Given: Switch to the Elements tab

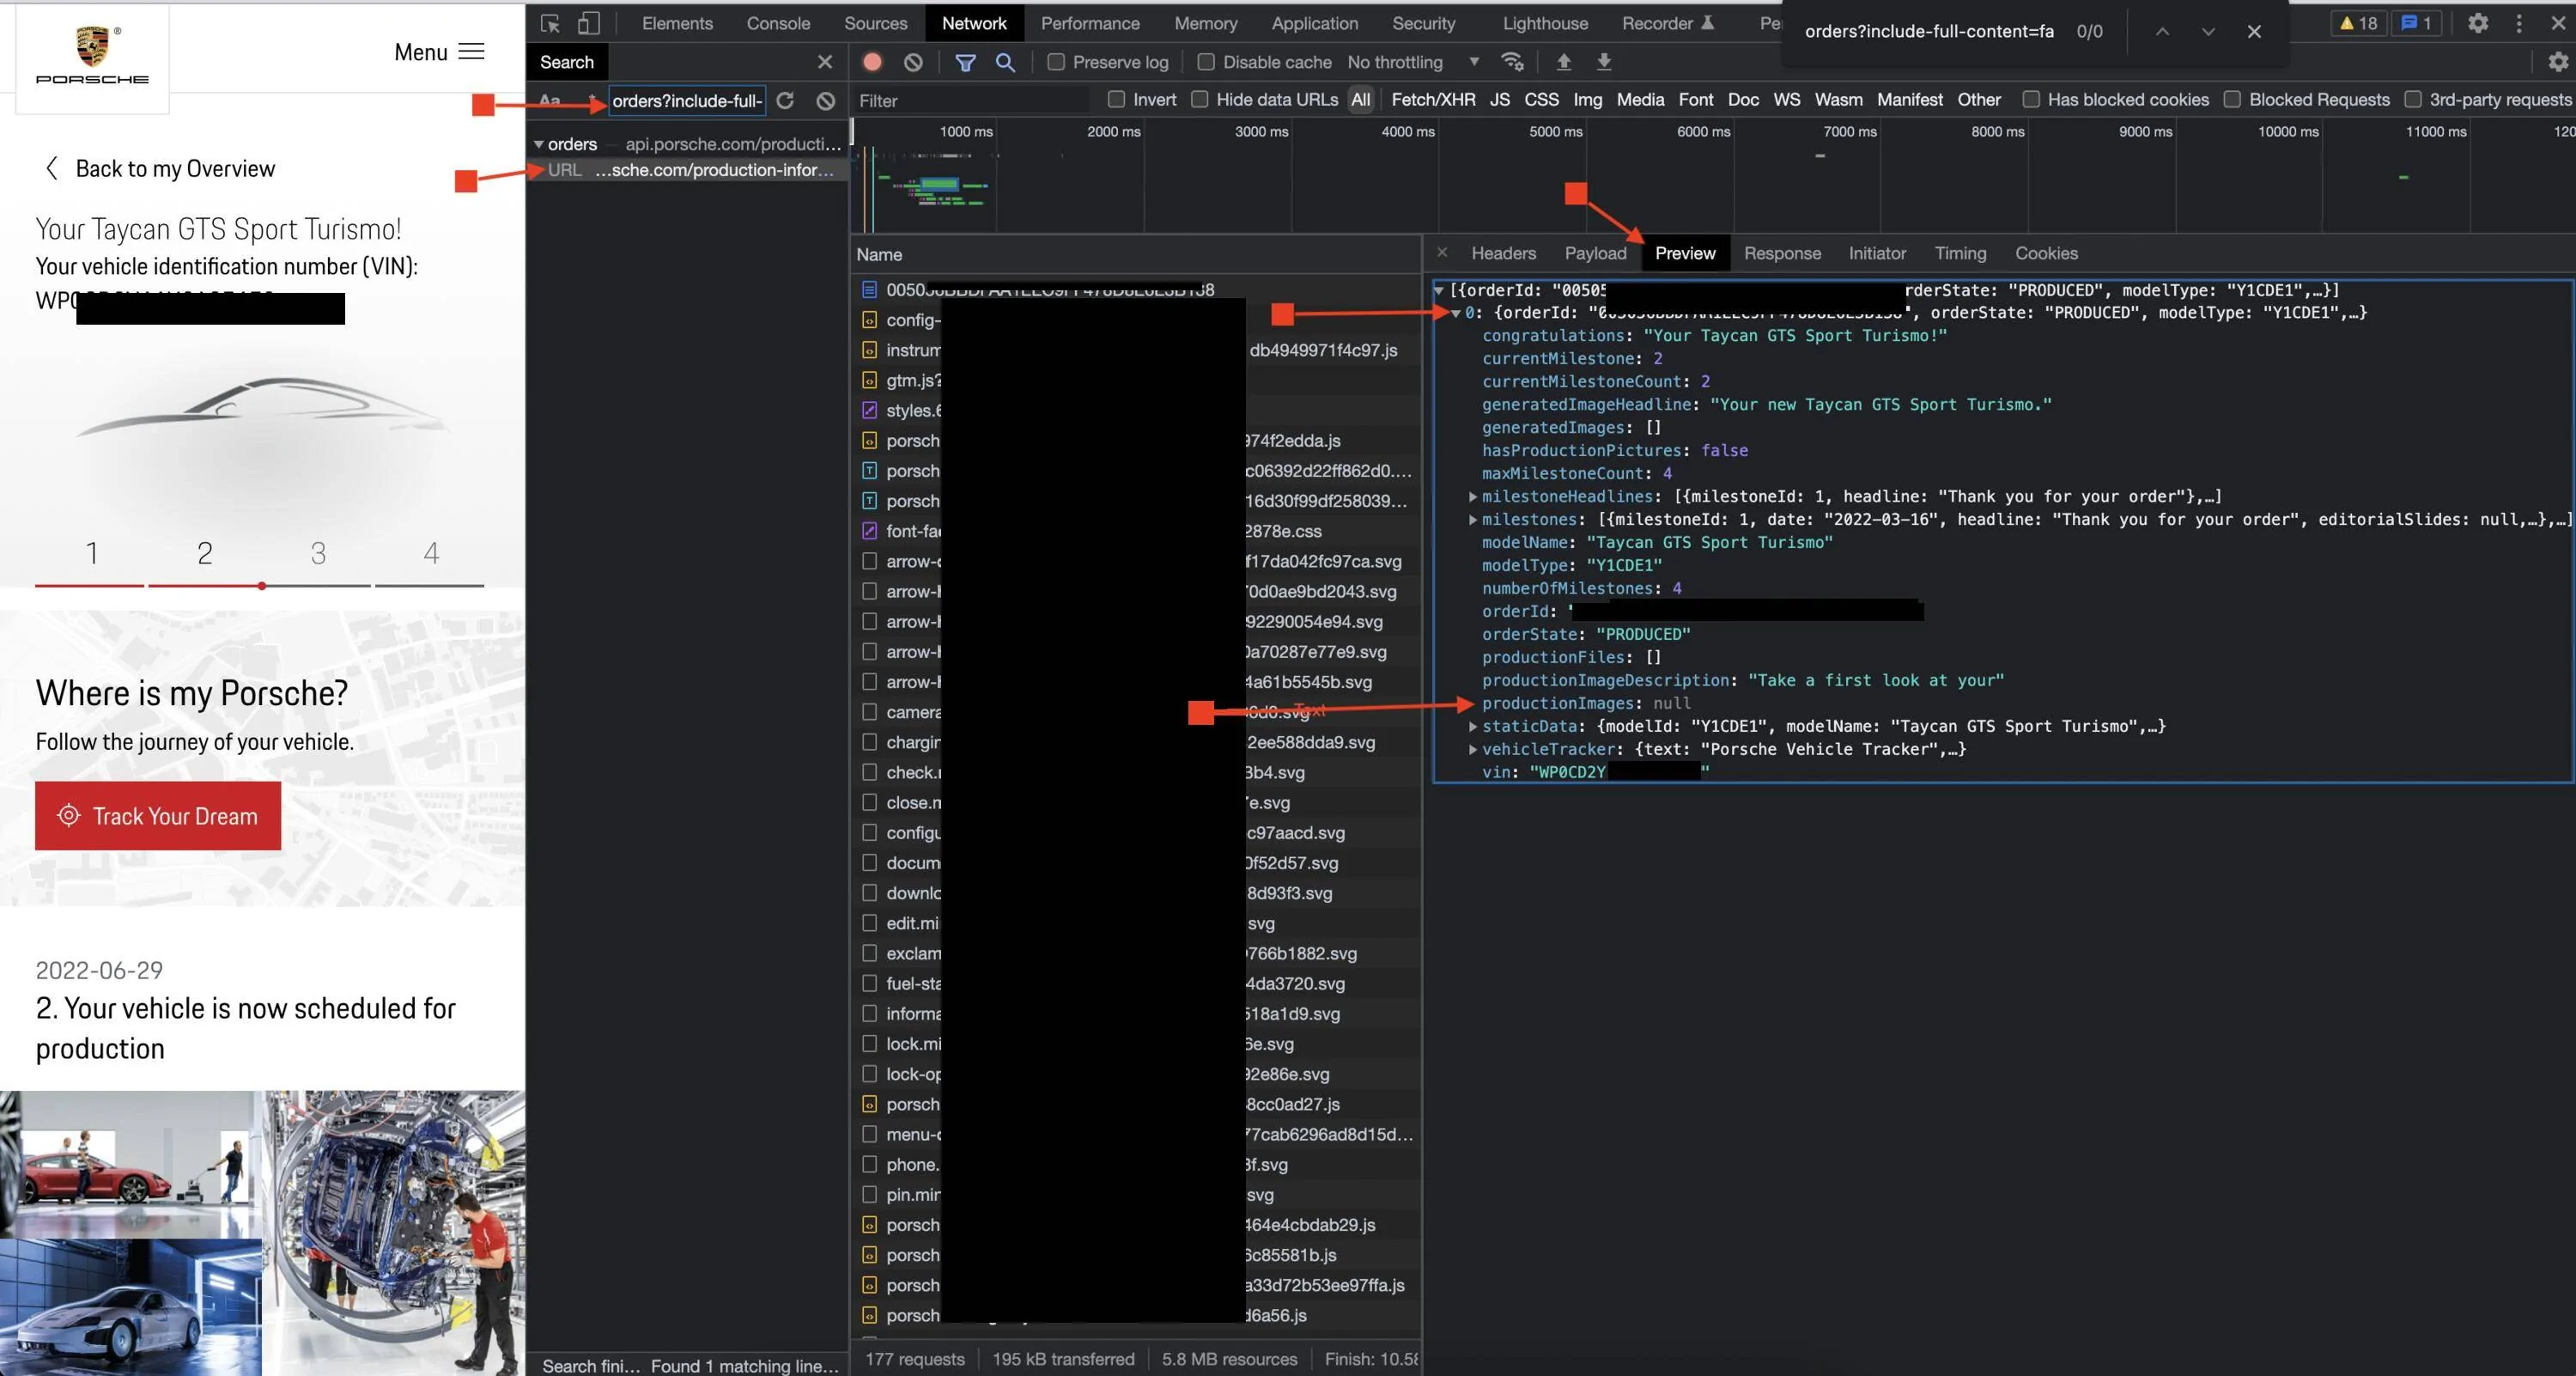Looking at the screenshot, I should pos(677,23).
